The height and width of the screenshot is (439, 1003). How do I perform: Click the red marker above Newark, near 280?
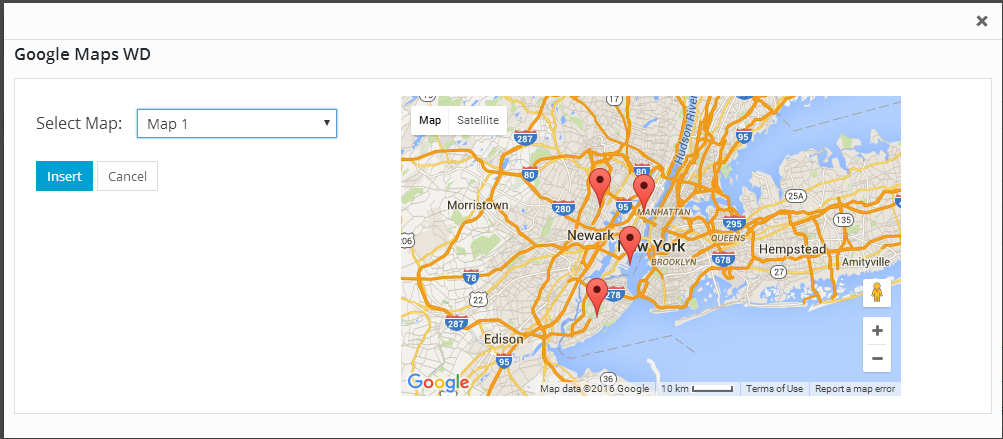coord(599,186)
